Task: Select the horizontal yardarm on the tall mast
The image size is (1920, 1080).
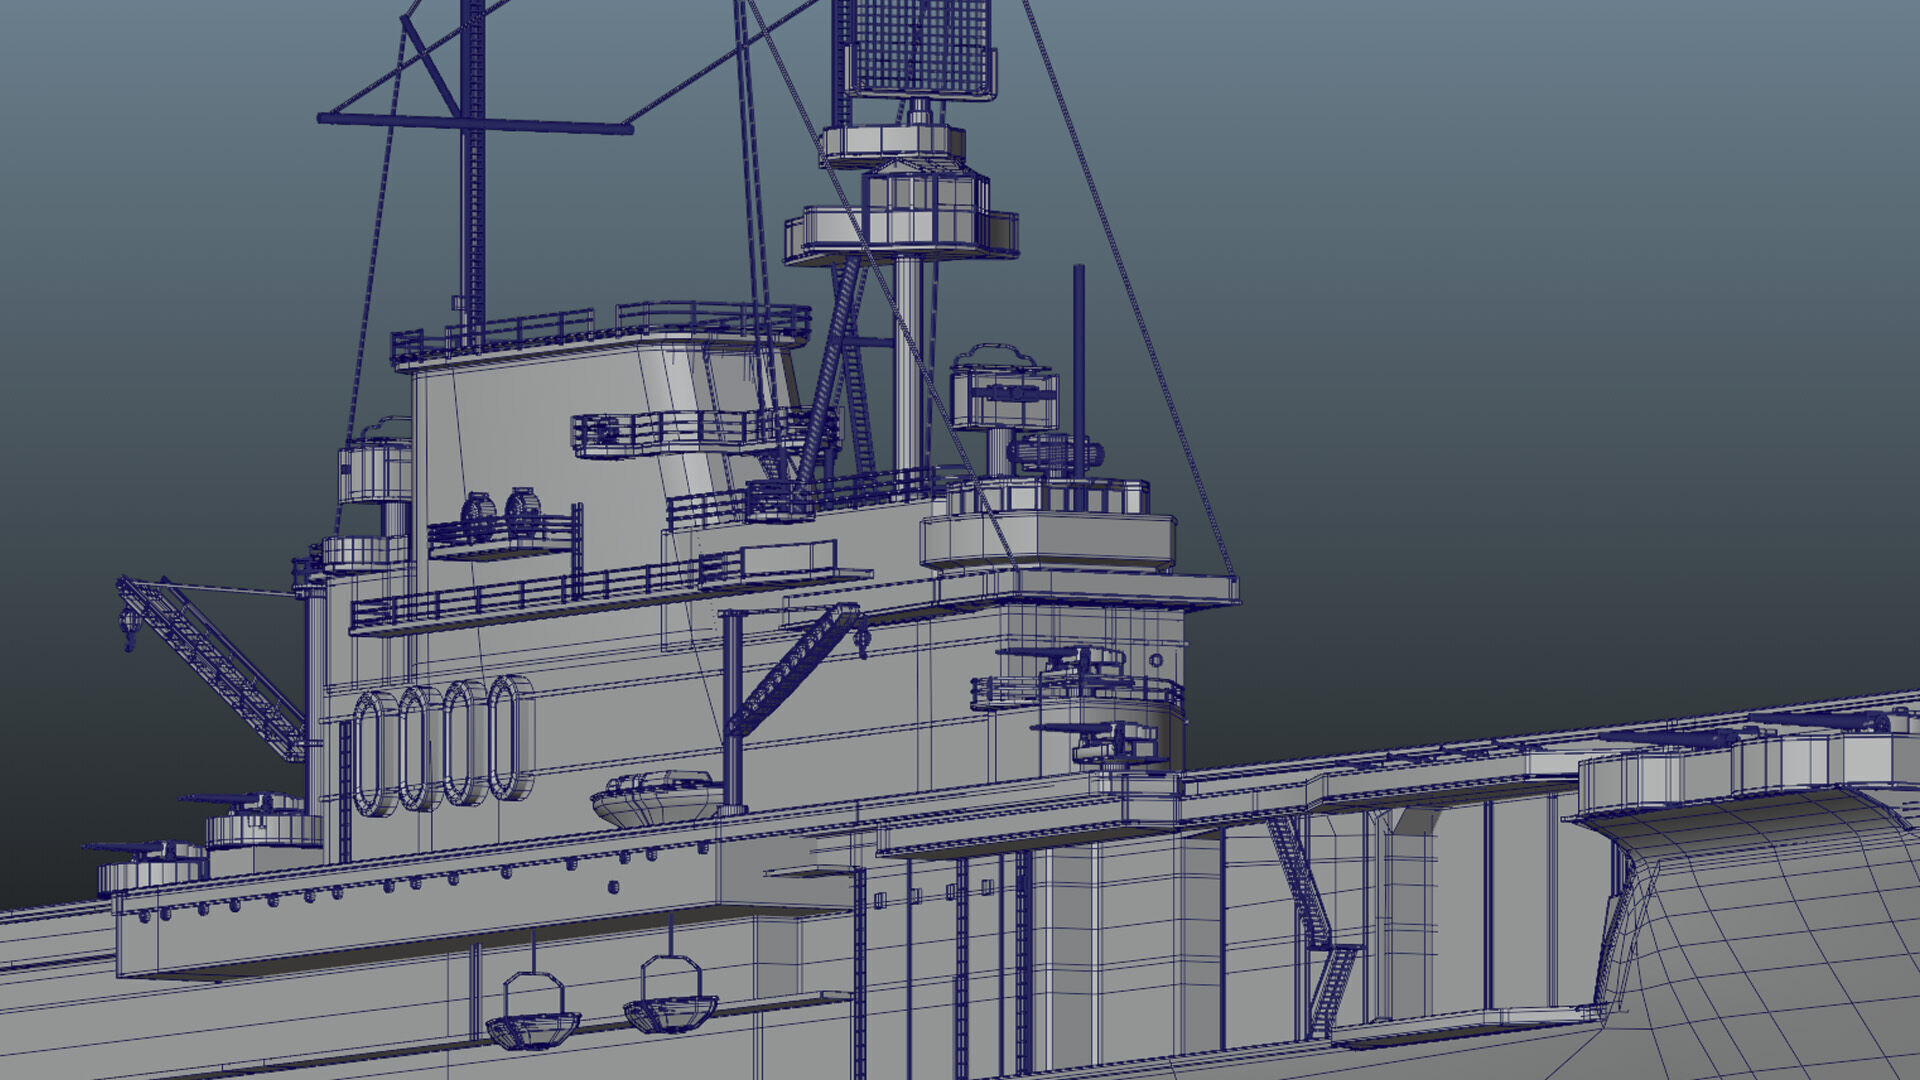Action: coord(475,123)
